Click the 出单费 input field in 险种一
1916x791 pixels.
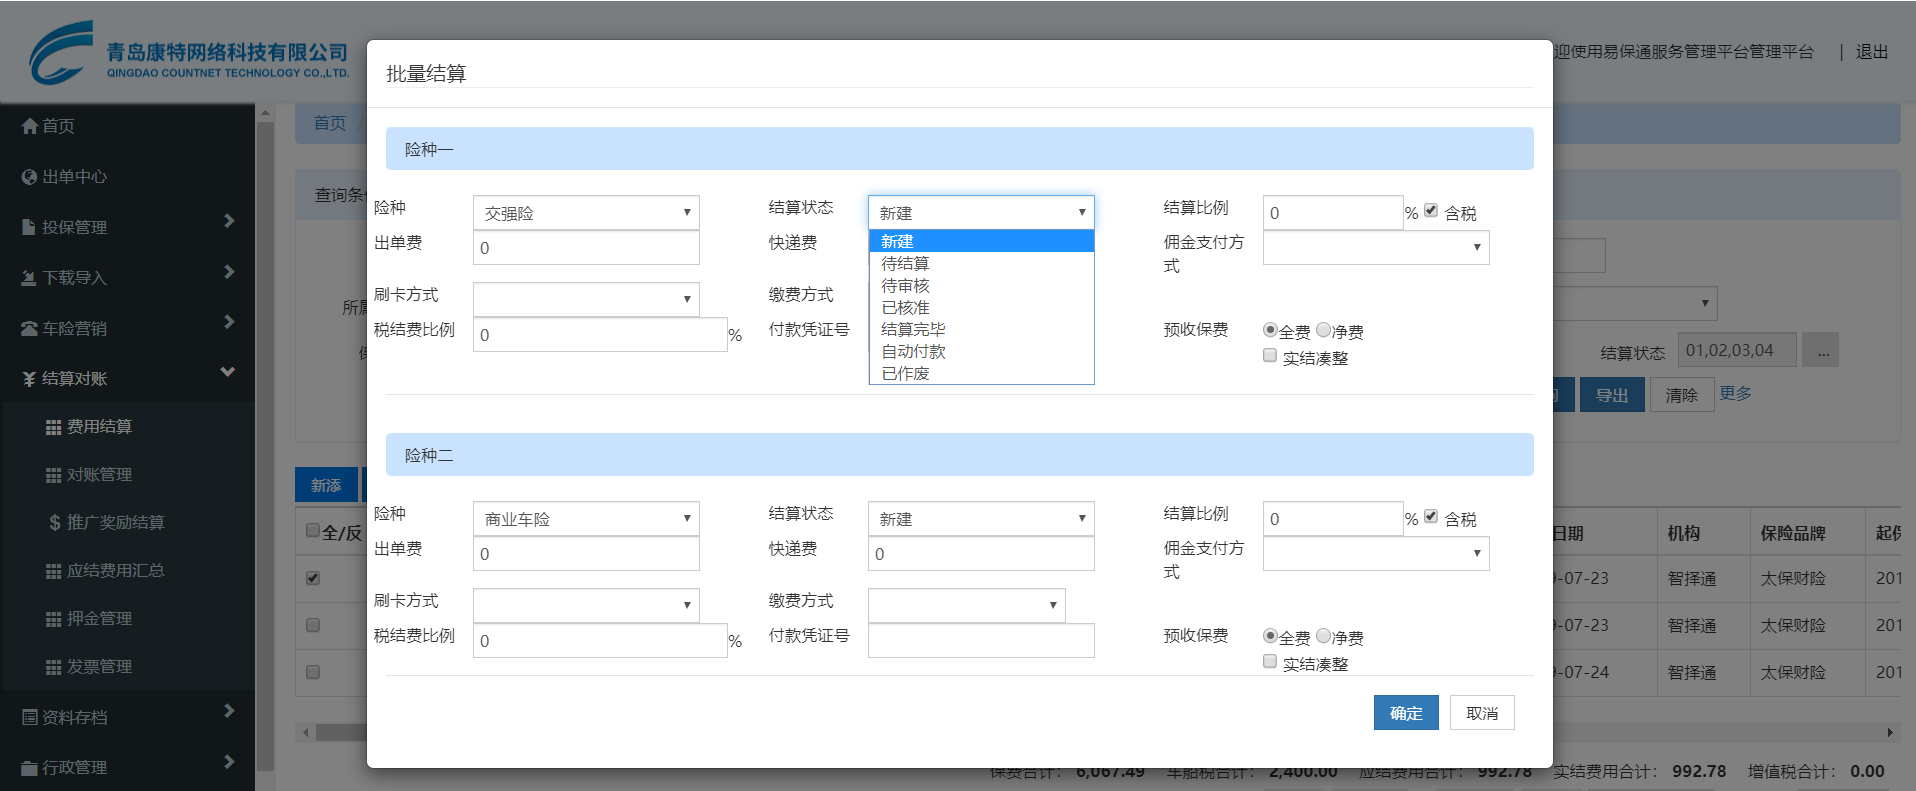point(586,248)
